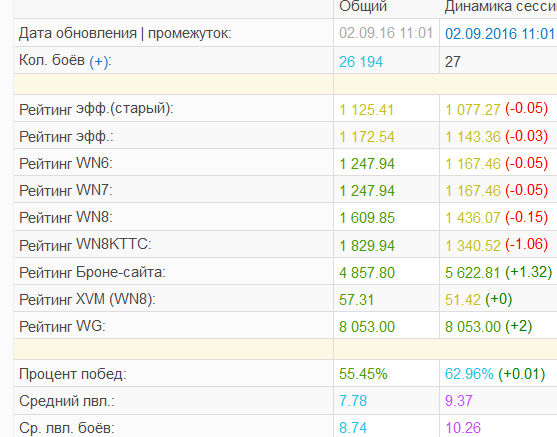The image size is (557, 437).
Task: Select 1 167.46 in the WN6 row
Action: tap(472, 164)
